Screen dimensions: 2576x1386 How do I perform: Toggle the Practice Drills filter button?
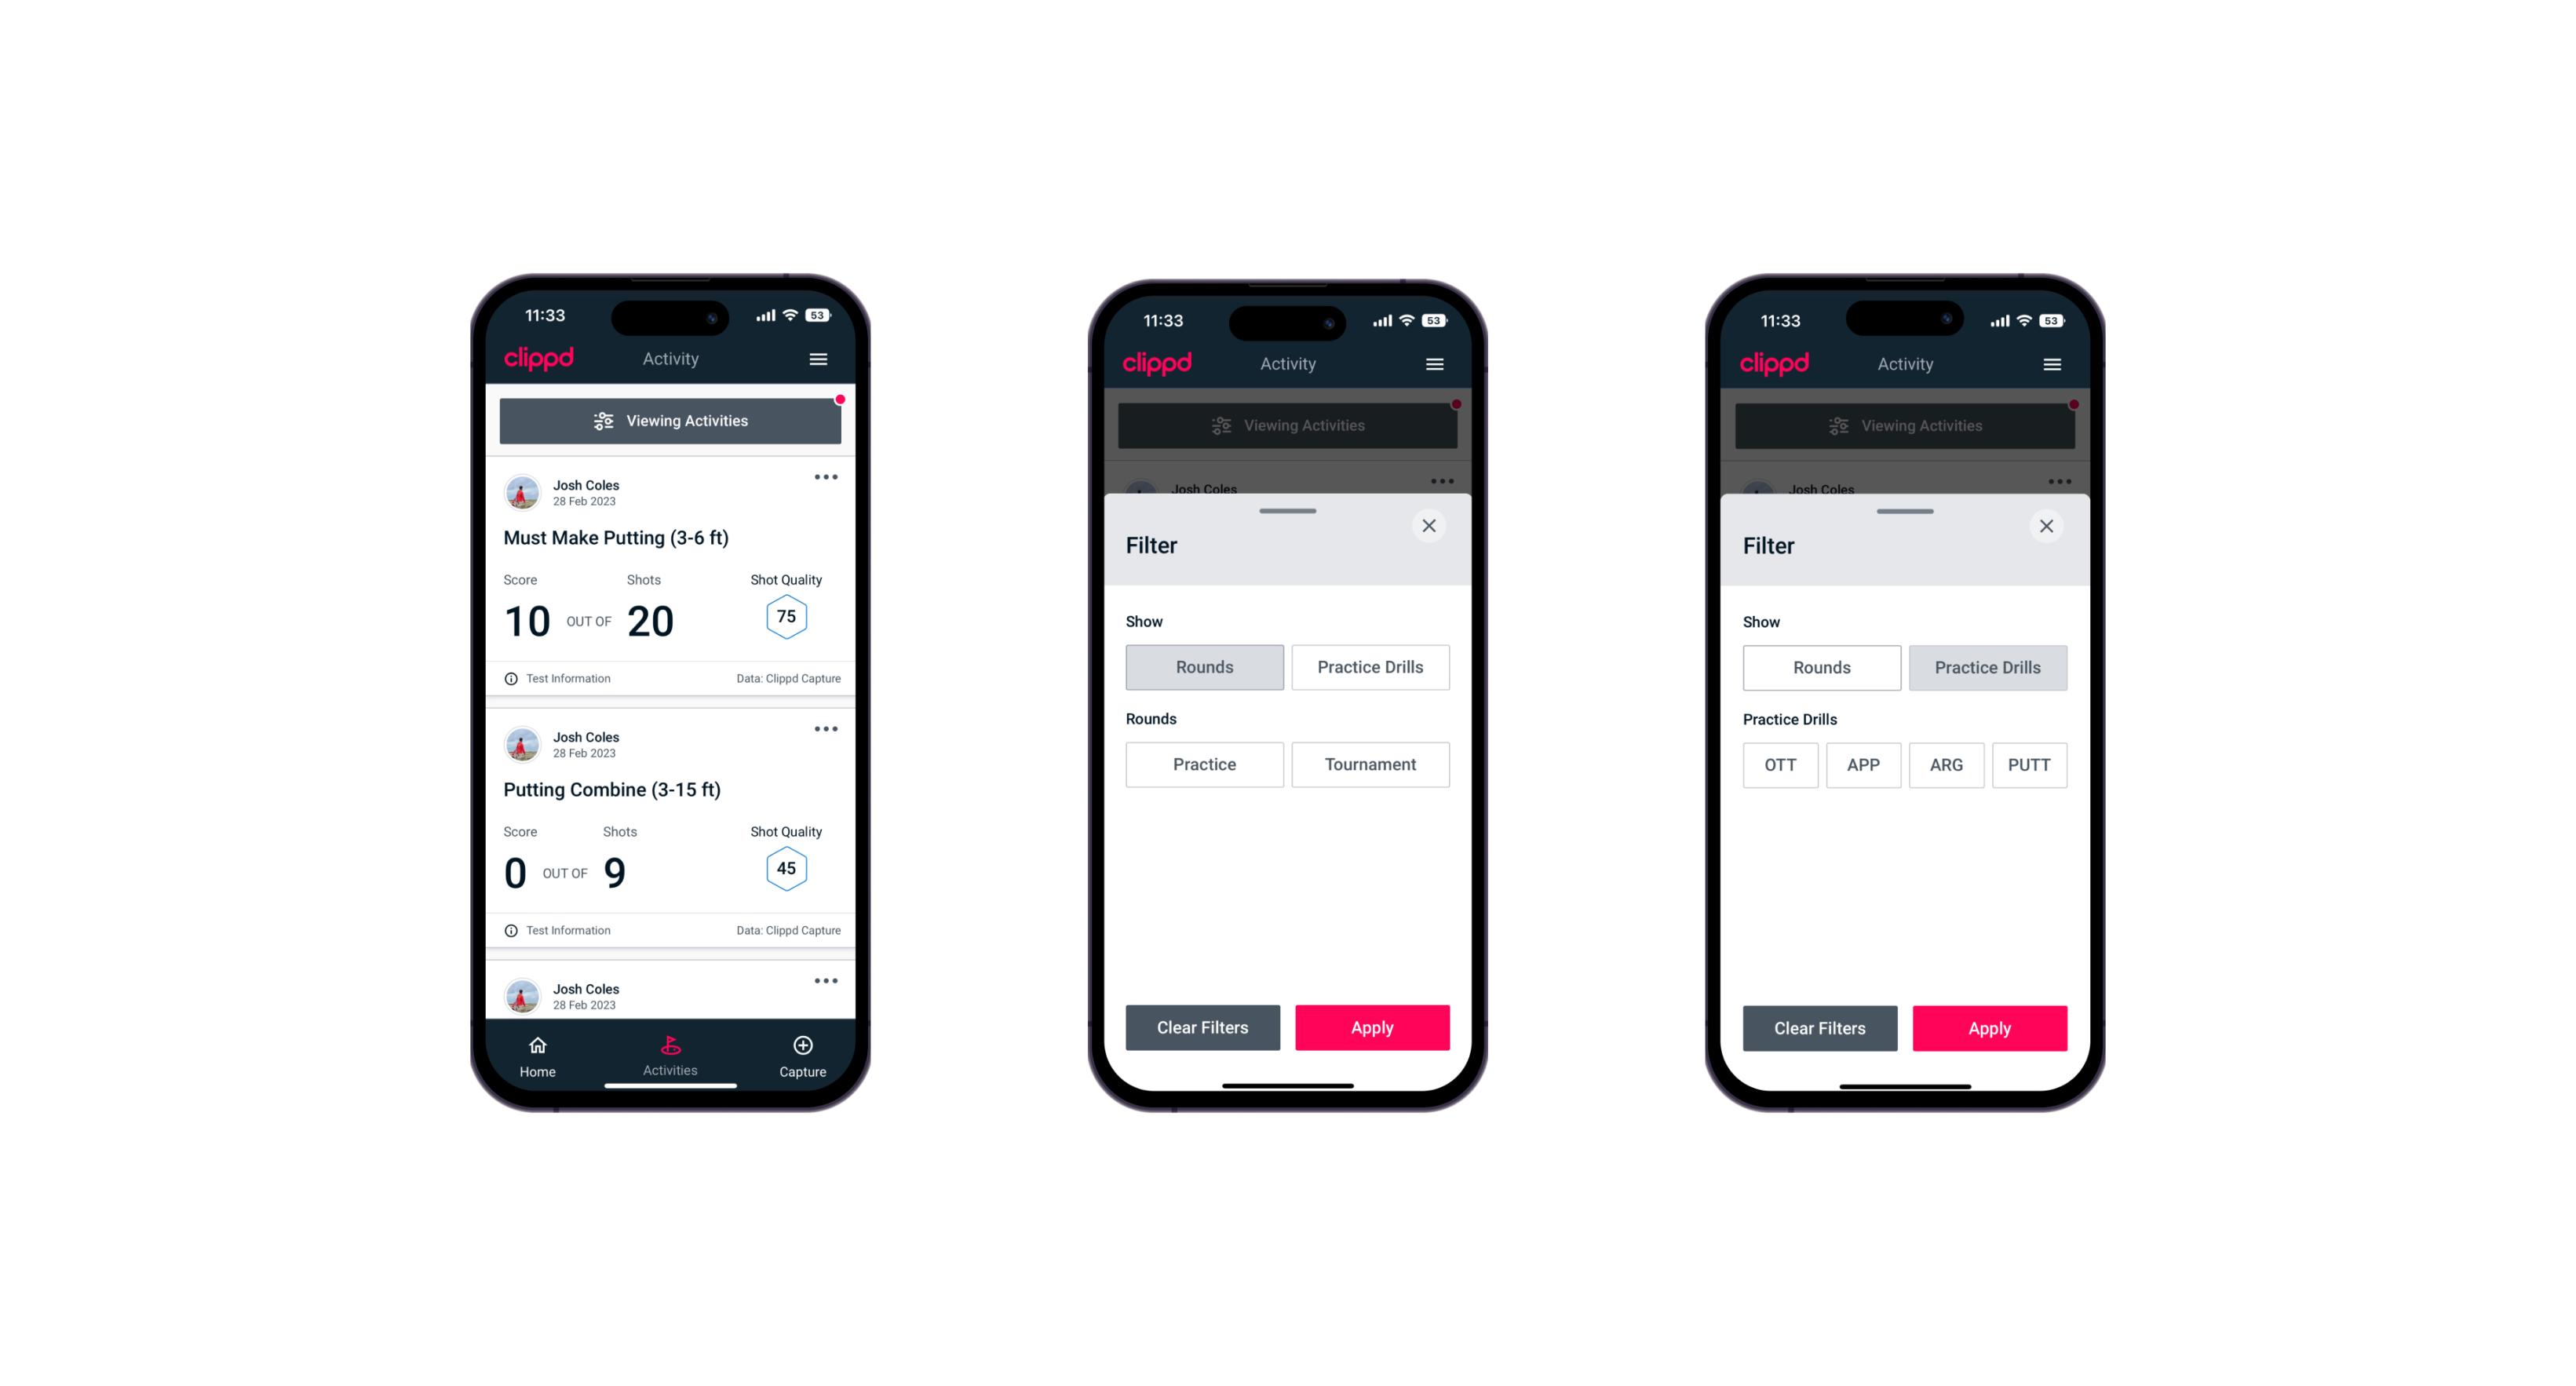1369,666
